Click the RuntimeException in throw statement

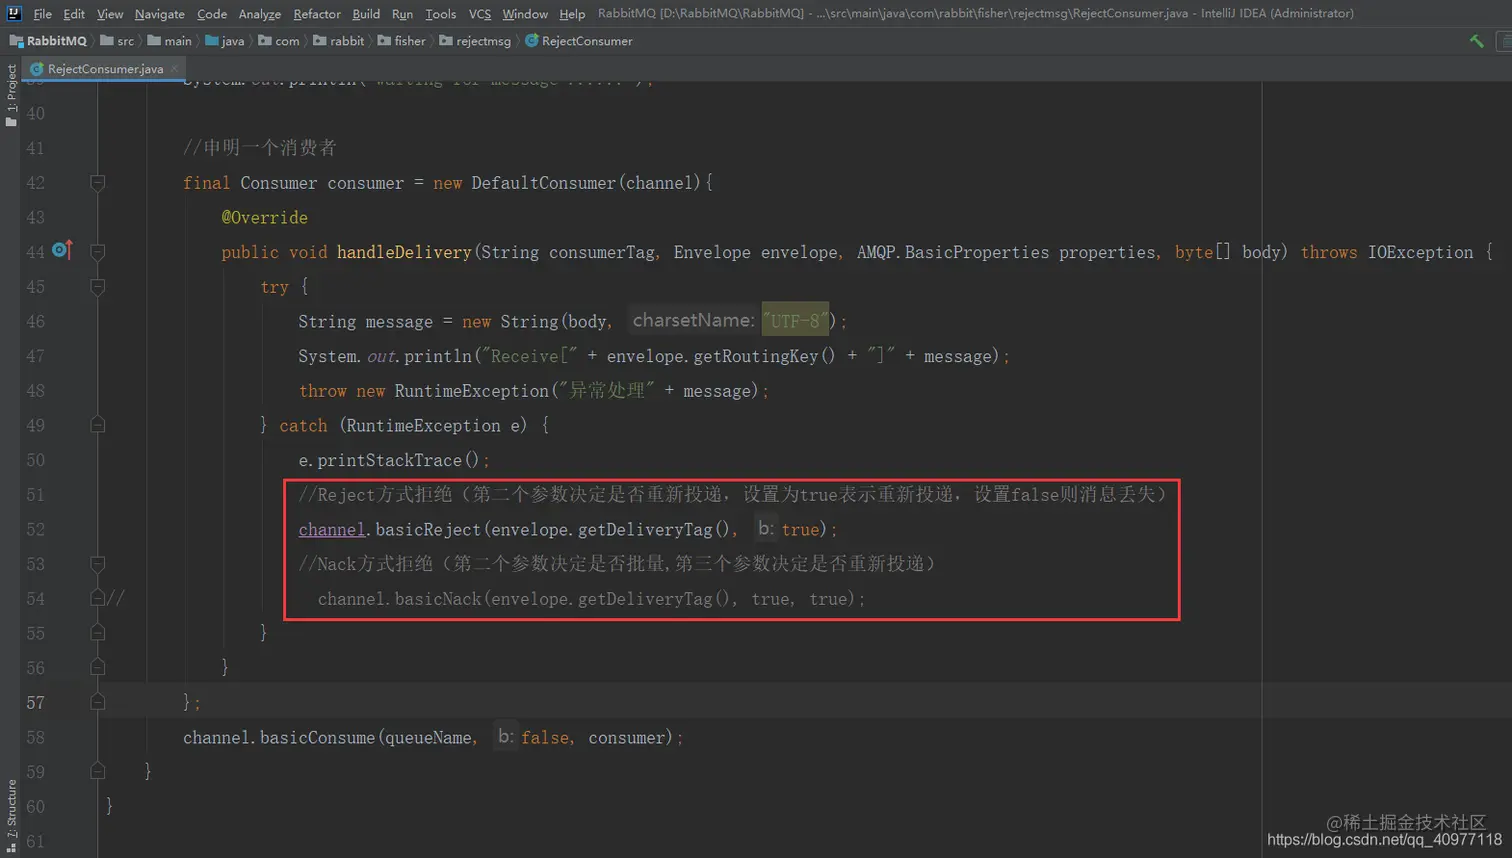471,391
